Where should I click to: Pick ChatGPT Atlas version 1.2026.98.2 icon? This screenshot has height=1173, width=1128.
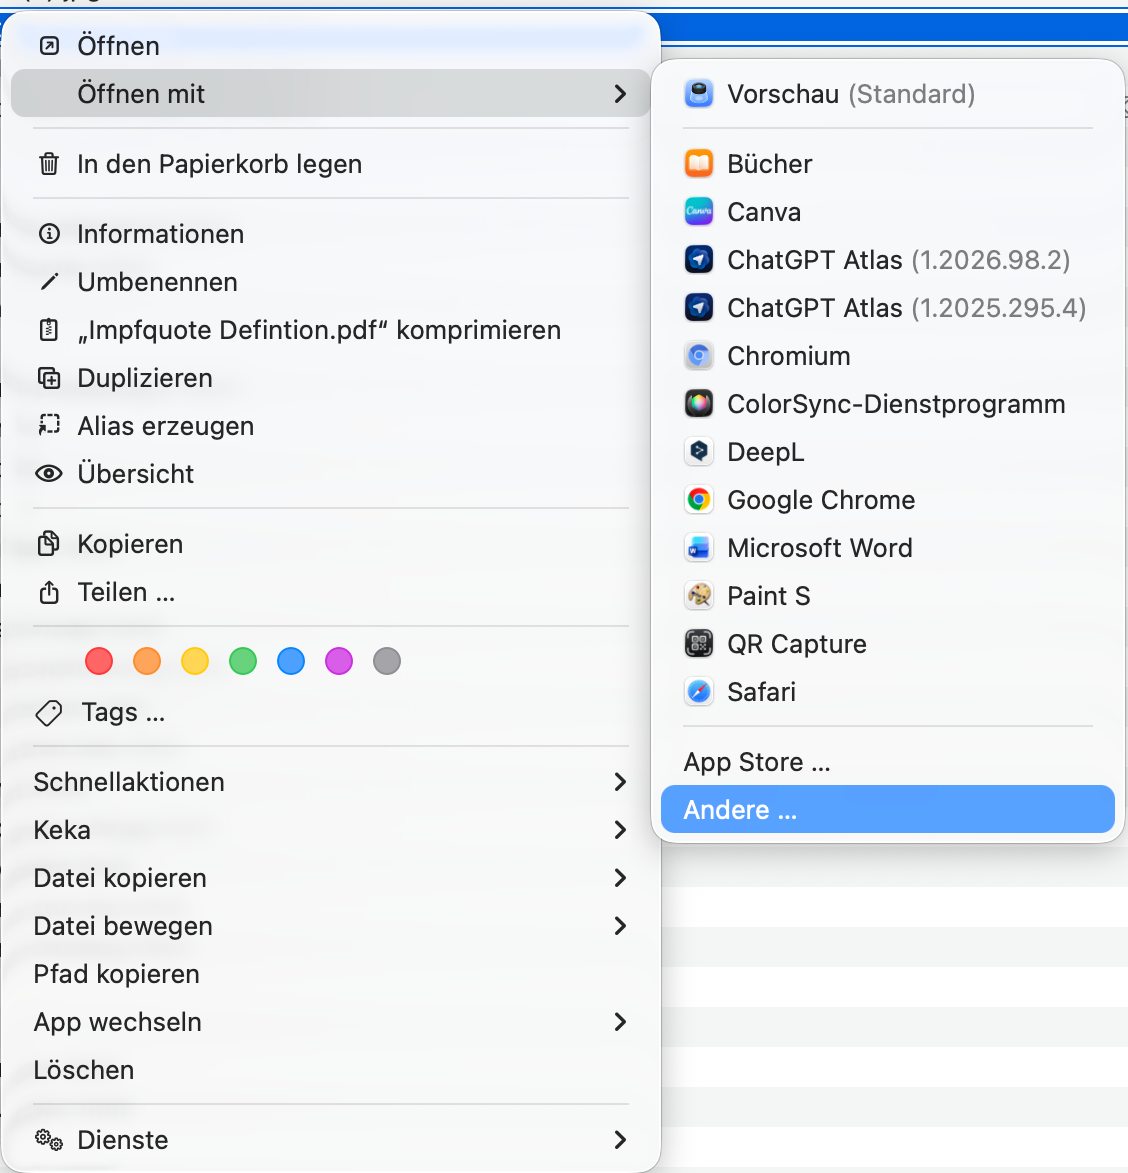(699, 260)
